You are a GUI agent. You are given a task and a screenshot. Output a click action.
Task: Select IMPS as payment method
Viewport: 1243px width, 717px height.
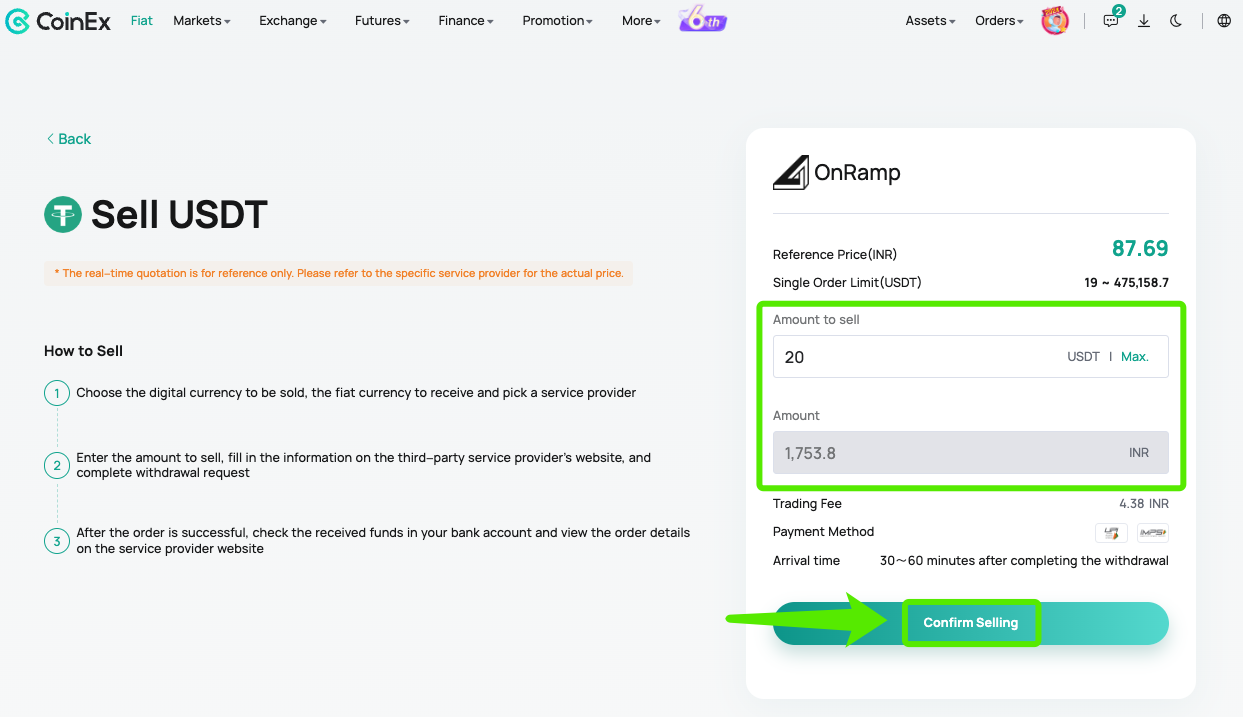(x=1152, y=532)
